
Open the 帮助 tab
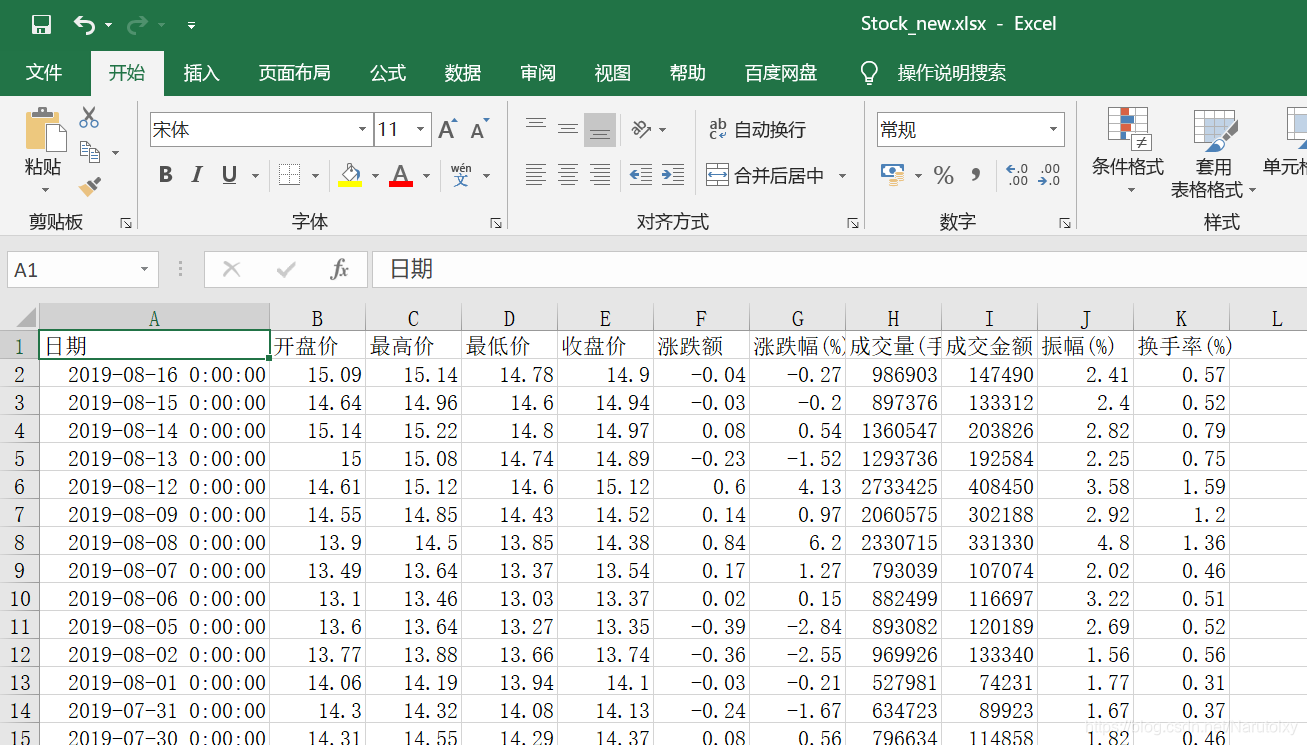point(688,73)
